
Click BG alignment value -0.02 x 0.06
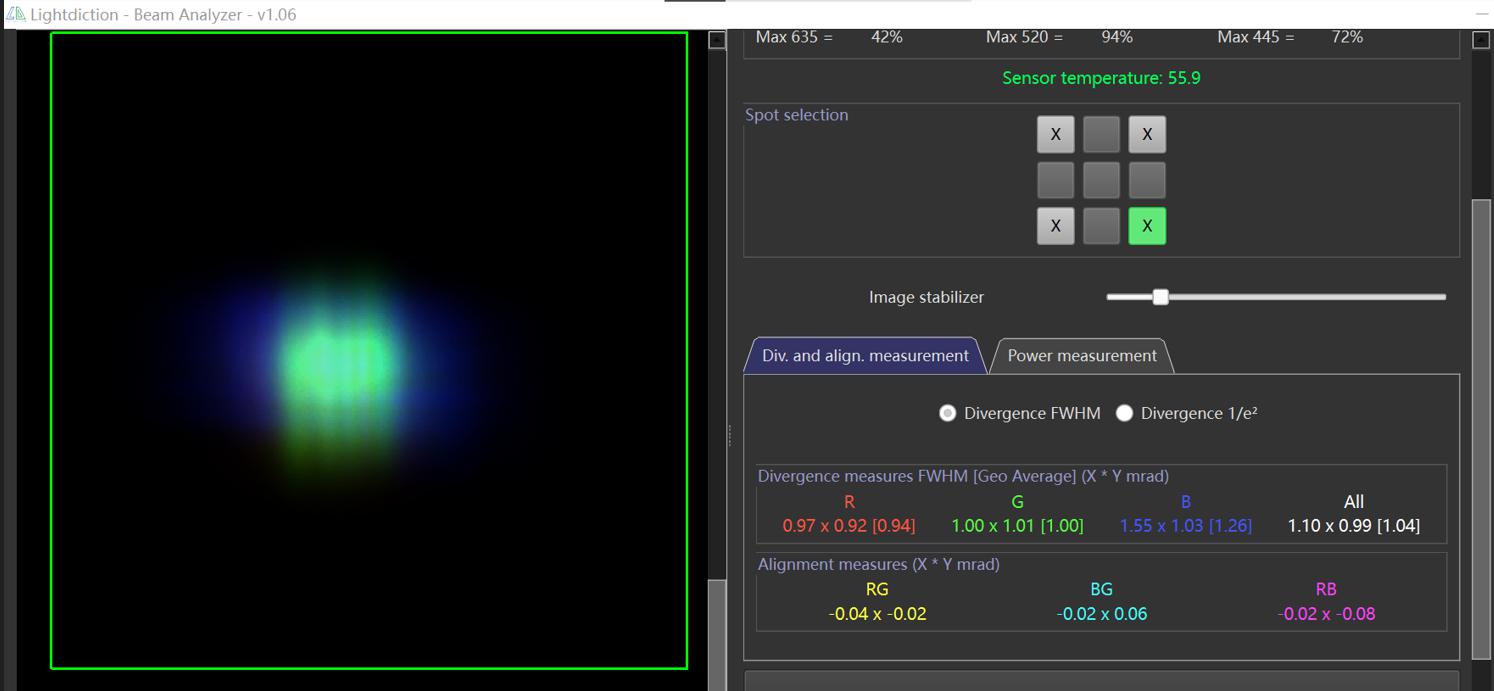[1102, 614]
